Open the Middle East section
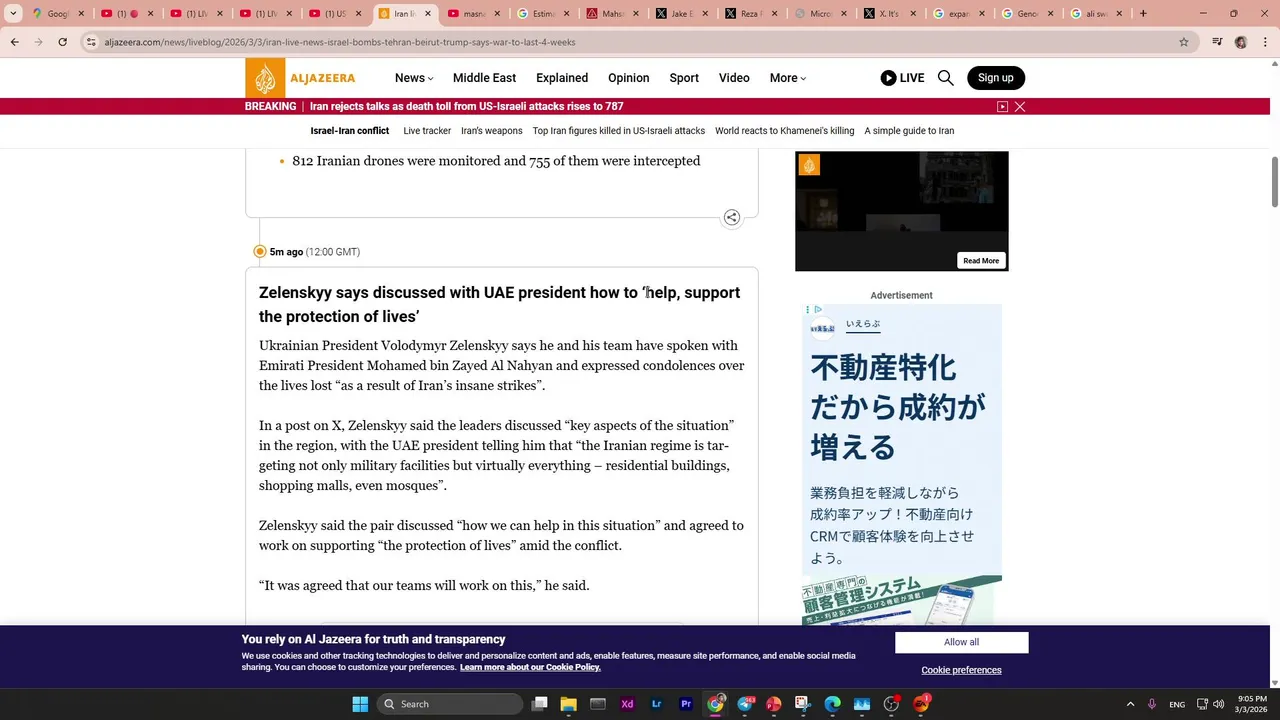The image size is (1280, 720). coord(484,78)
